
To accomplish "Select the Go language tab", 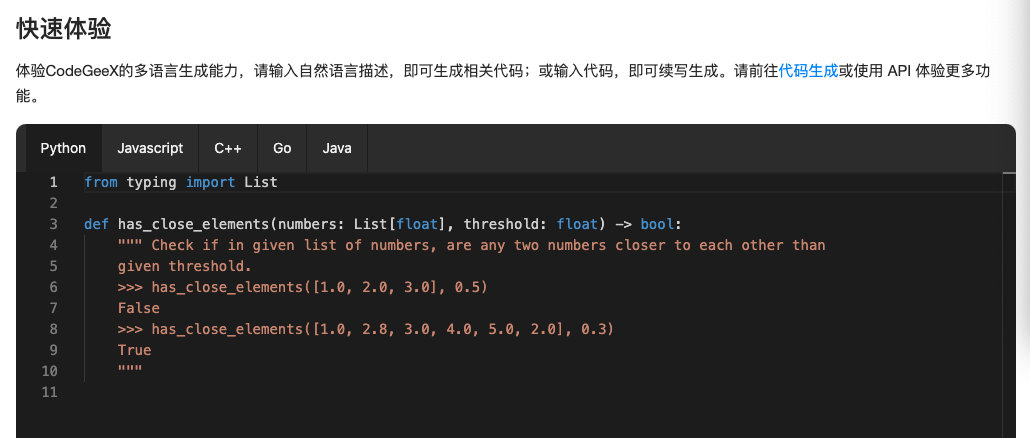I will tap(282, 148).
